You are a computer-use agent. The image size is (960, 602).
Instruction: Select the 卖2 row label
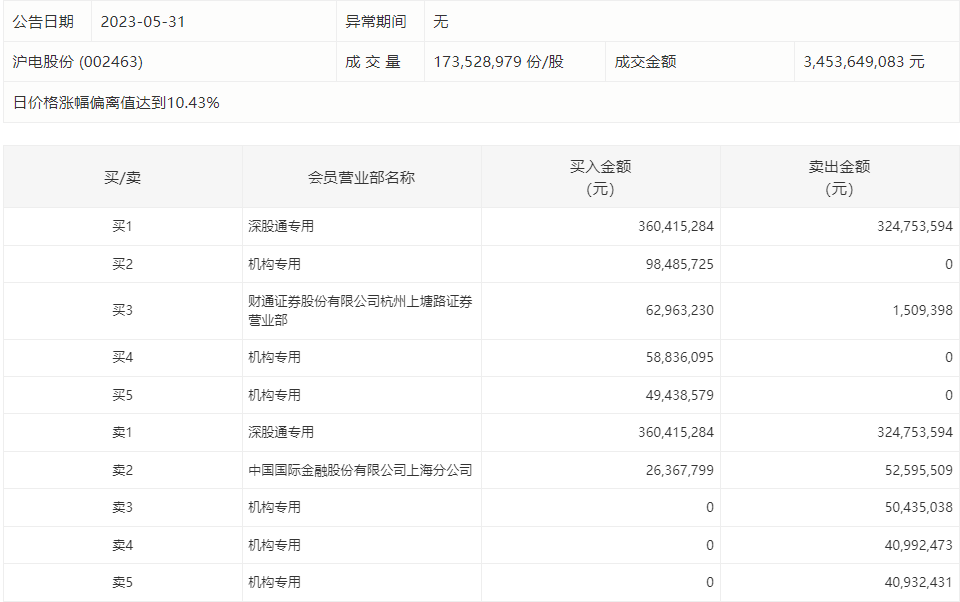[122, 471]
